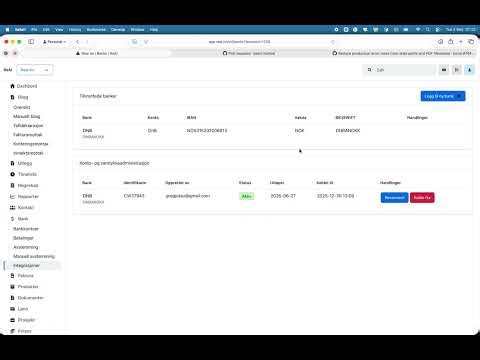Viewport: 480px width, 360px height.
Task: Click the Bank dollar icon
Action: [x=12, y=219]
